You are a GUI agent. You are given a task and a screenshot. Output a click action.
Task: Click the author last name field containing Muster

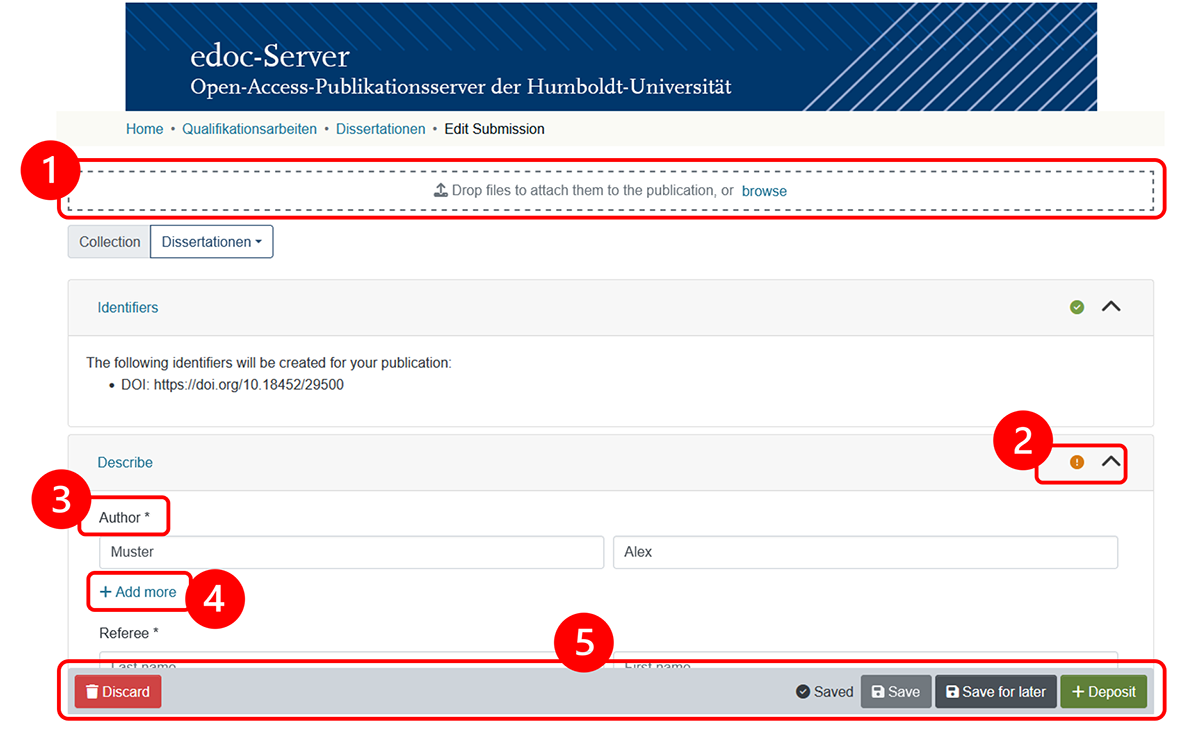pos(351,552)
